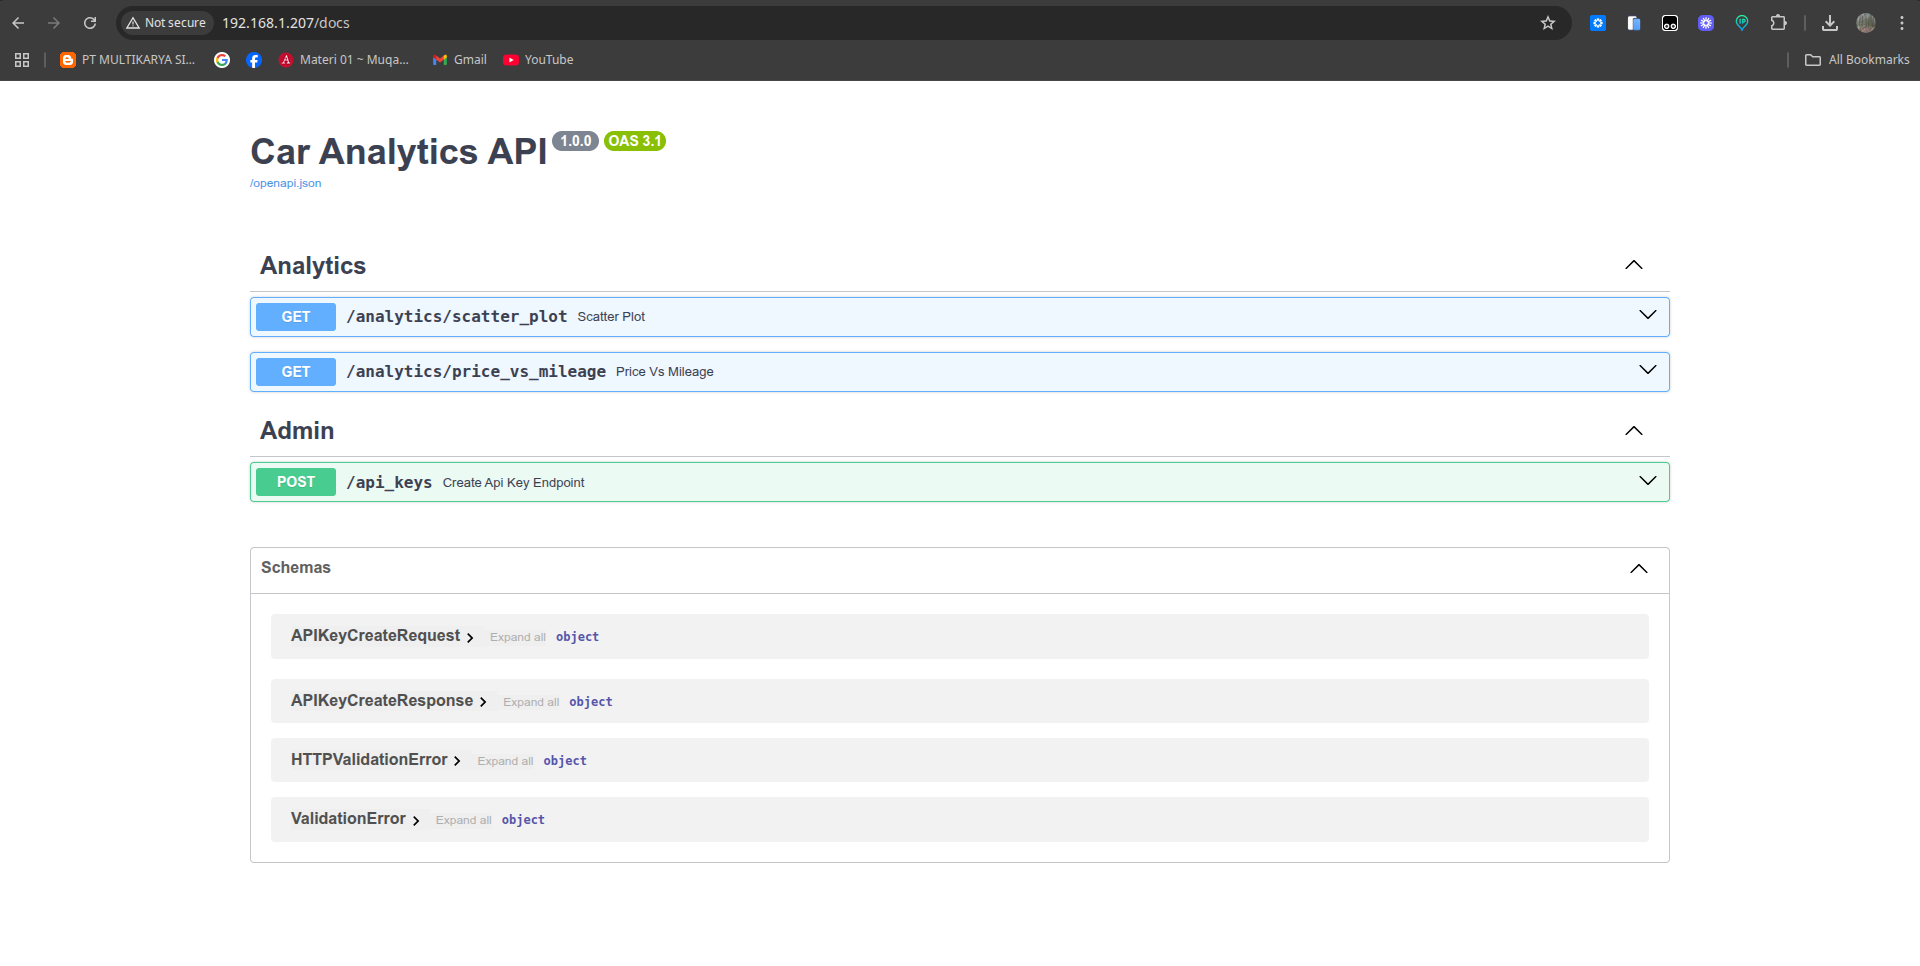Click the OAS 3.1 version badge
This screenshot has height=966, width=1920.
tap(635, 141)
